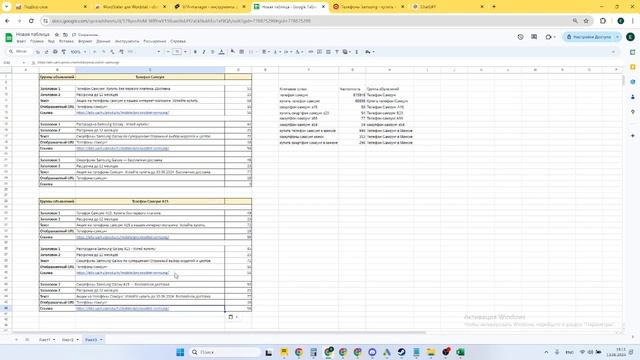Toggle strikethrough formatting in the toolbar

(x=212, y=52)
